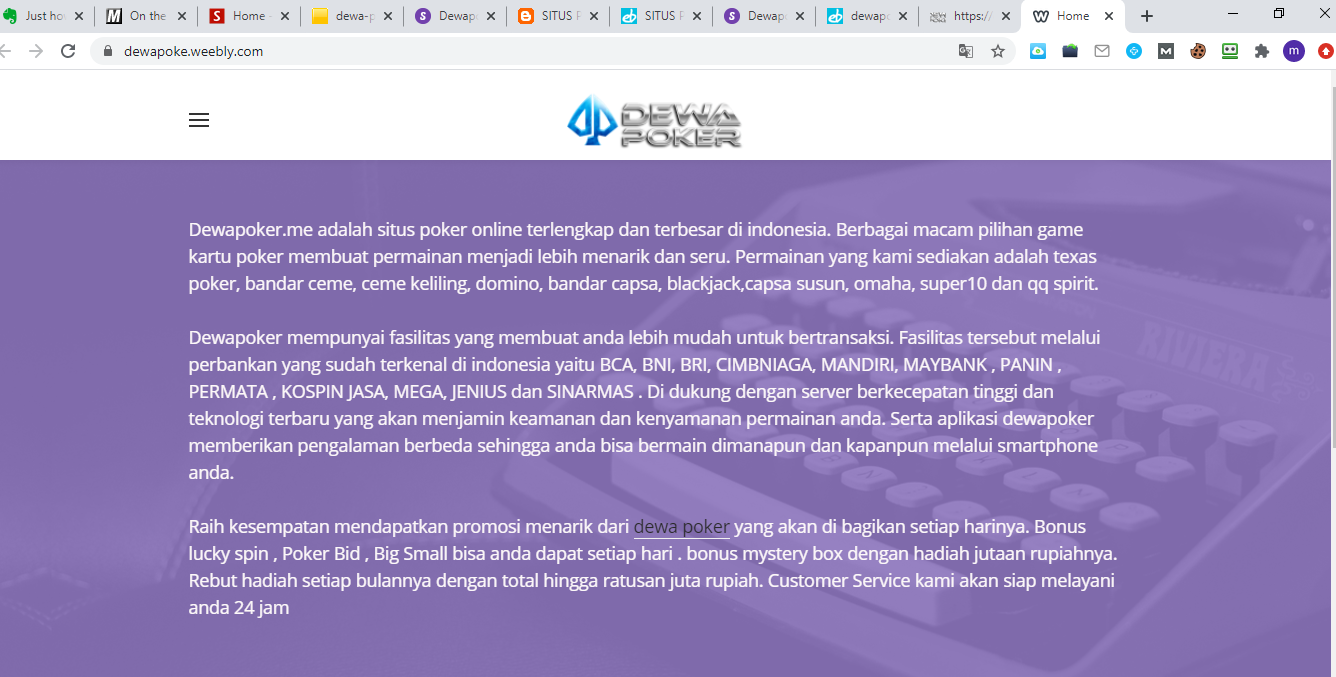The image size is (1336, 677).
Task: Bookmark this page with the star icon
Action: click(x=997, y=51)
